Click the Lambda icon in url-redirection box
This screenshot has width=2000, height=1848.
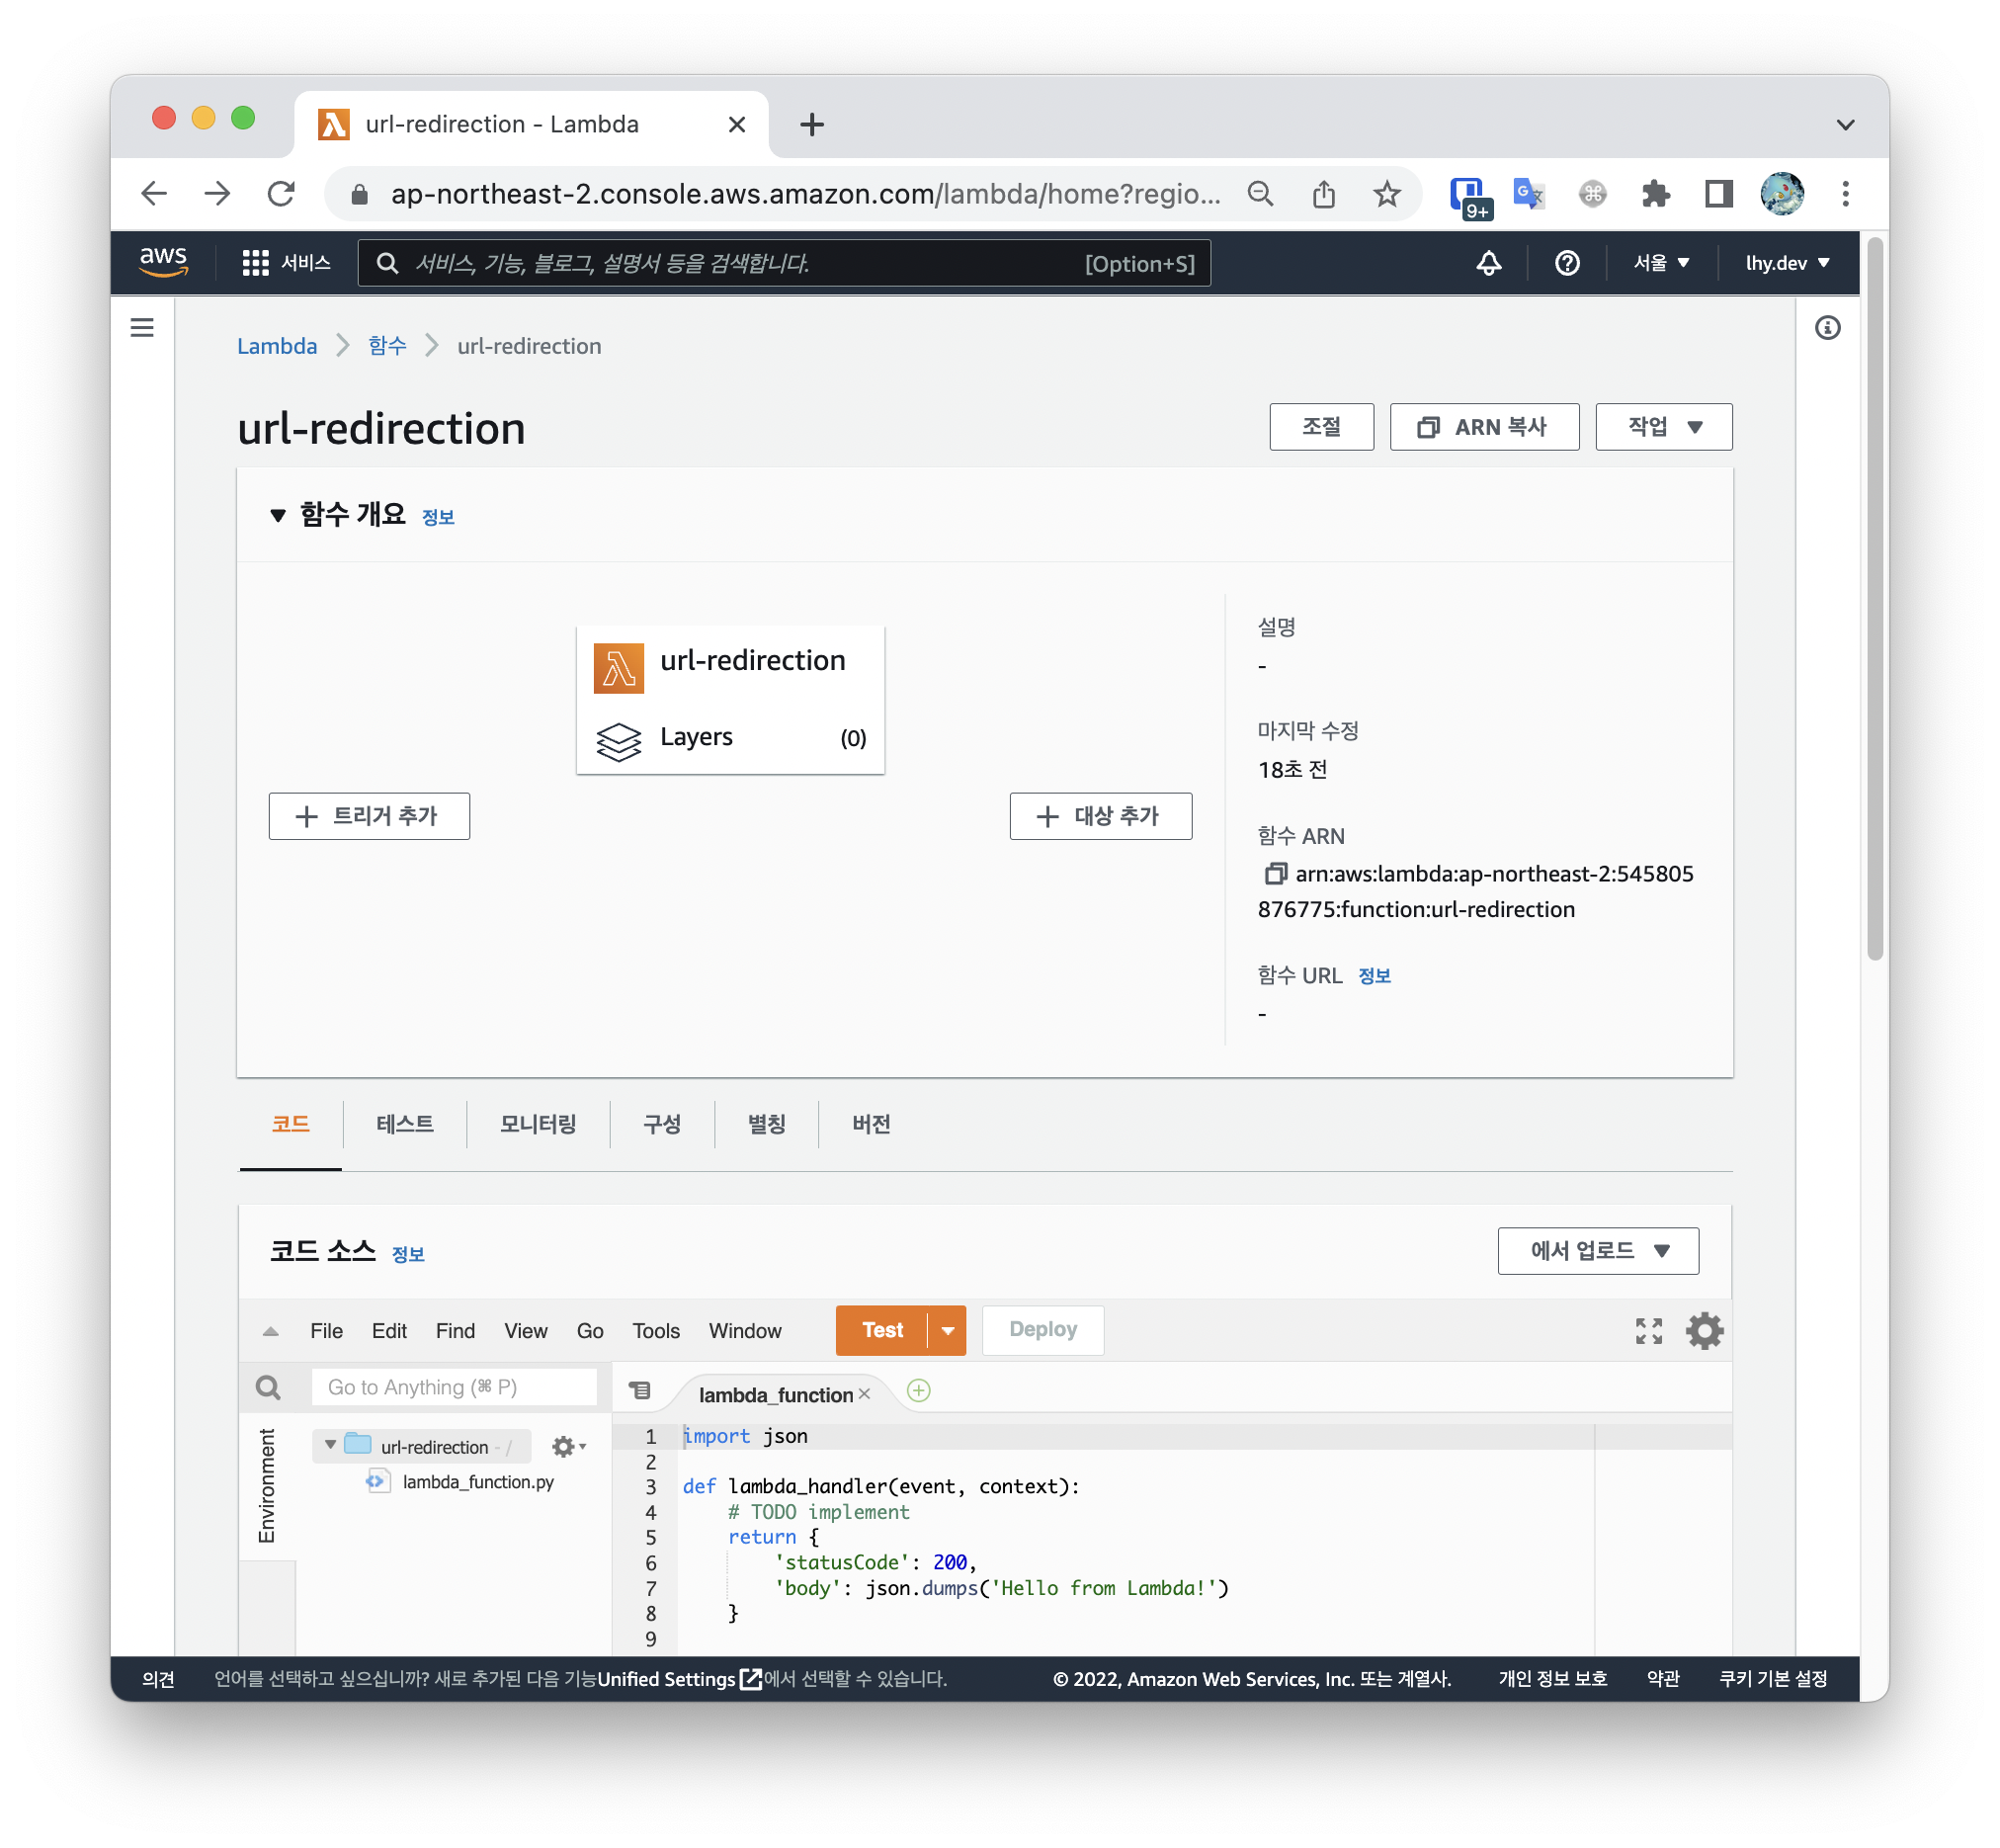(618, 668)
